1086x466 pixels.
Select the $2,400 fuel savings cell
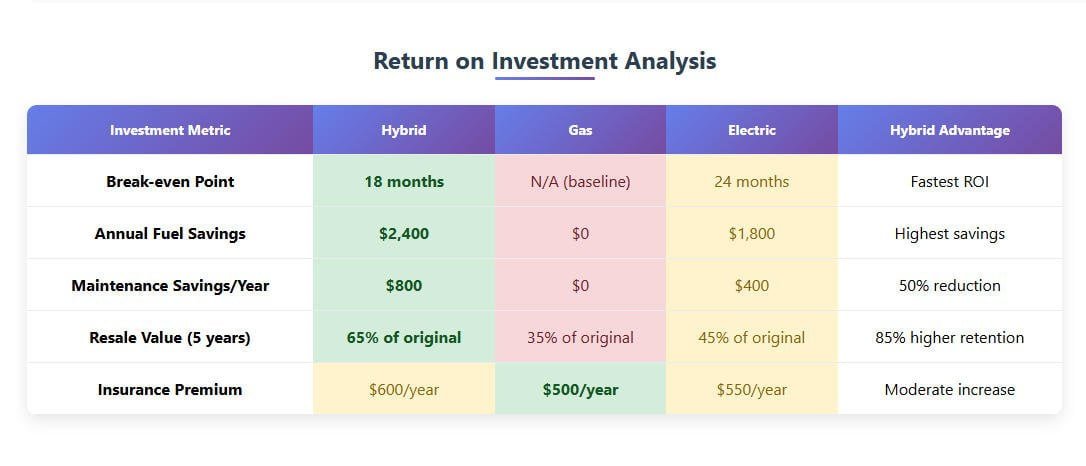tap(404, 234)
